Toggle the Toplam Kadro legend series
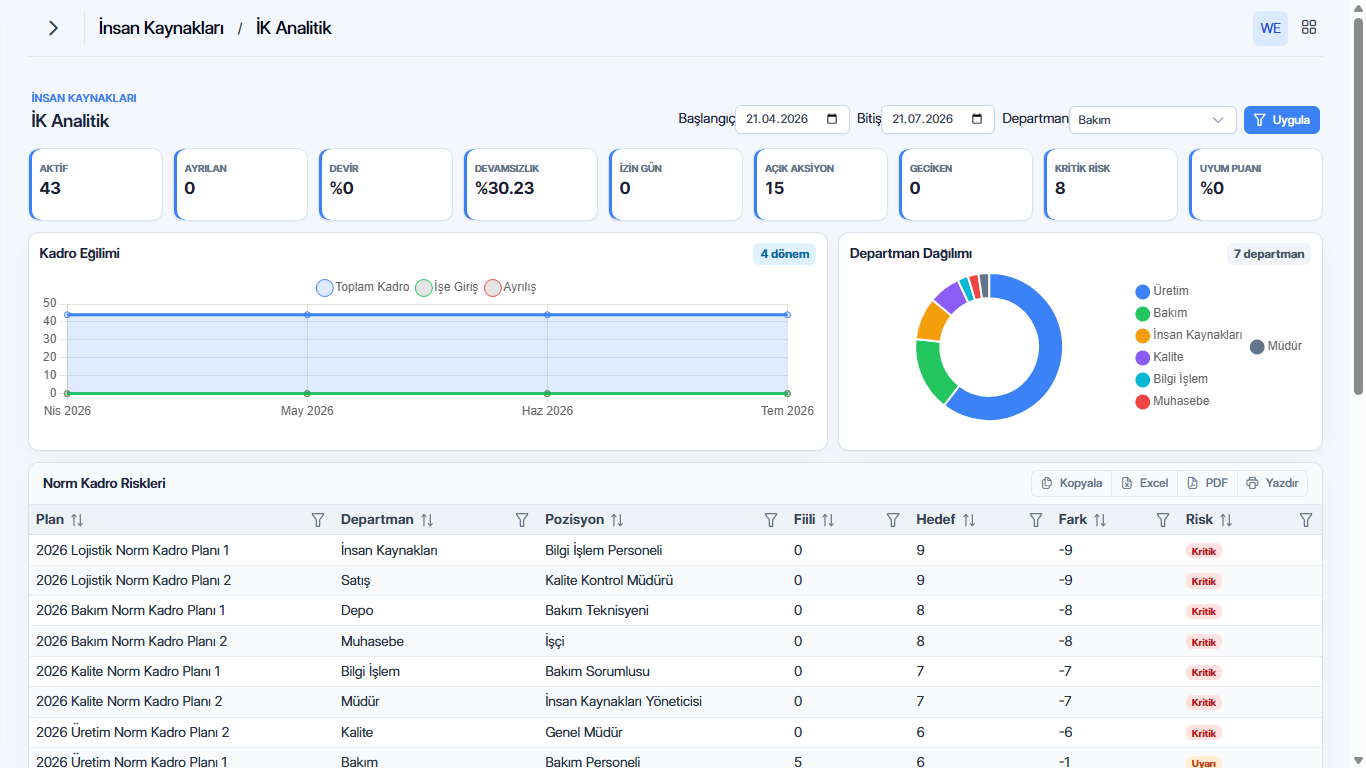The width and height of the screenshot is (1366, 768). point(363,287)
